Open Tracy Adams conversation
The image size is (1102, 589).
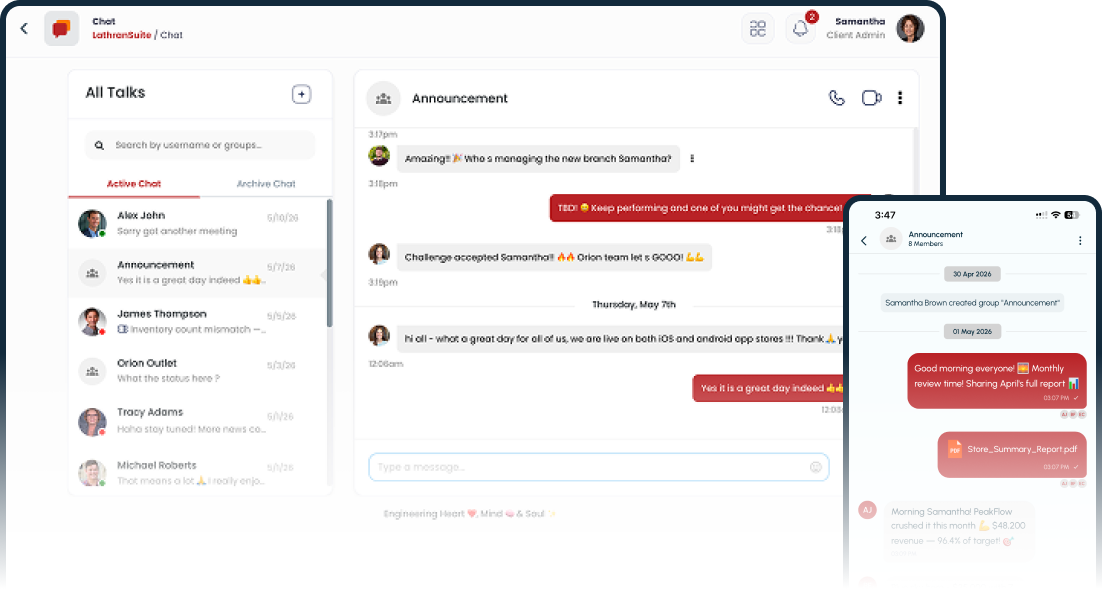point(197,420)
